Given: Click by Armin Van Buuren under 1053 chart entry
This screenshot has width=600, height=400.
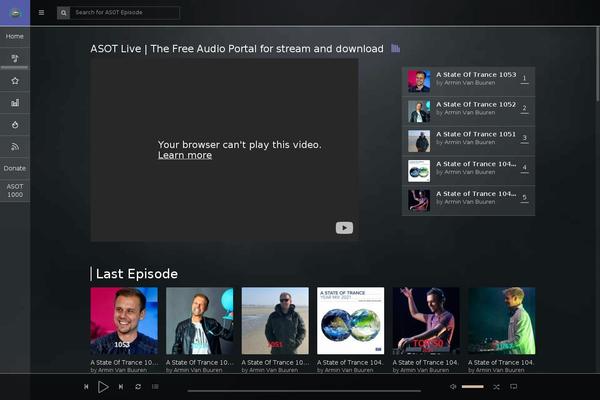Looking at the screenshot, I should coord(466,83).
